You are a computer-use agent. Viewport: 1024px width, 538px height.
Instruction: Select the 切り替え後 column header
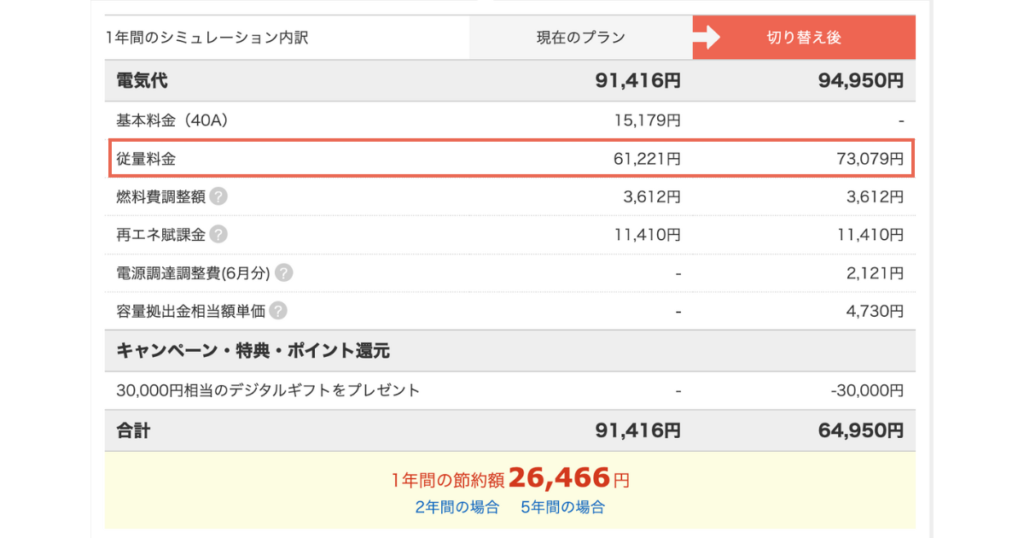click(x=804, y=38)
